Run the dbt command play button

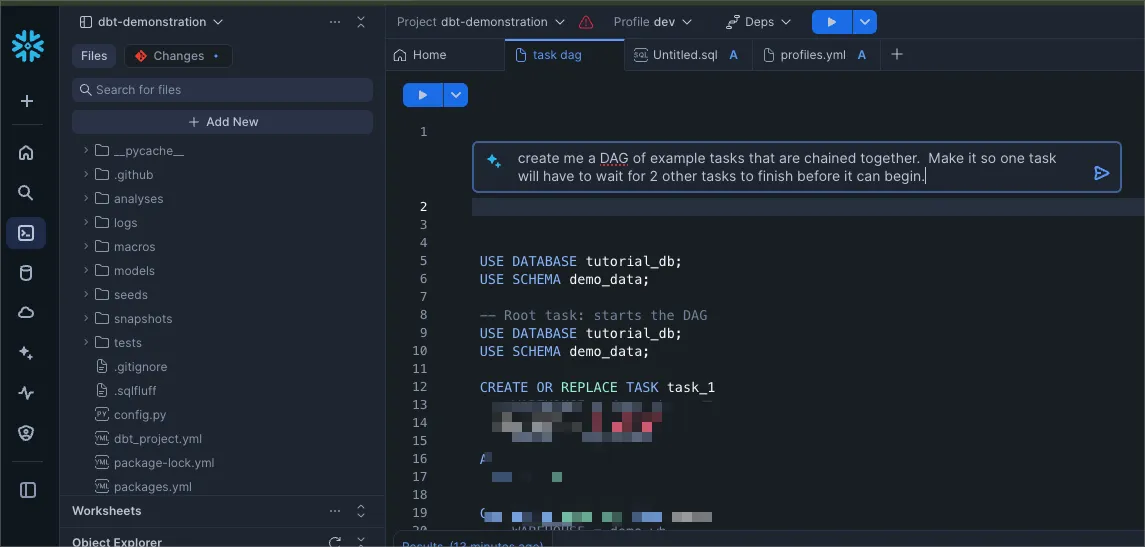(832, 22)
